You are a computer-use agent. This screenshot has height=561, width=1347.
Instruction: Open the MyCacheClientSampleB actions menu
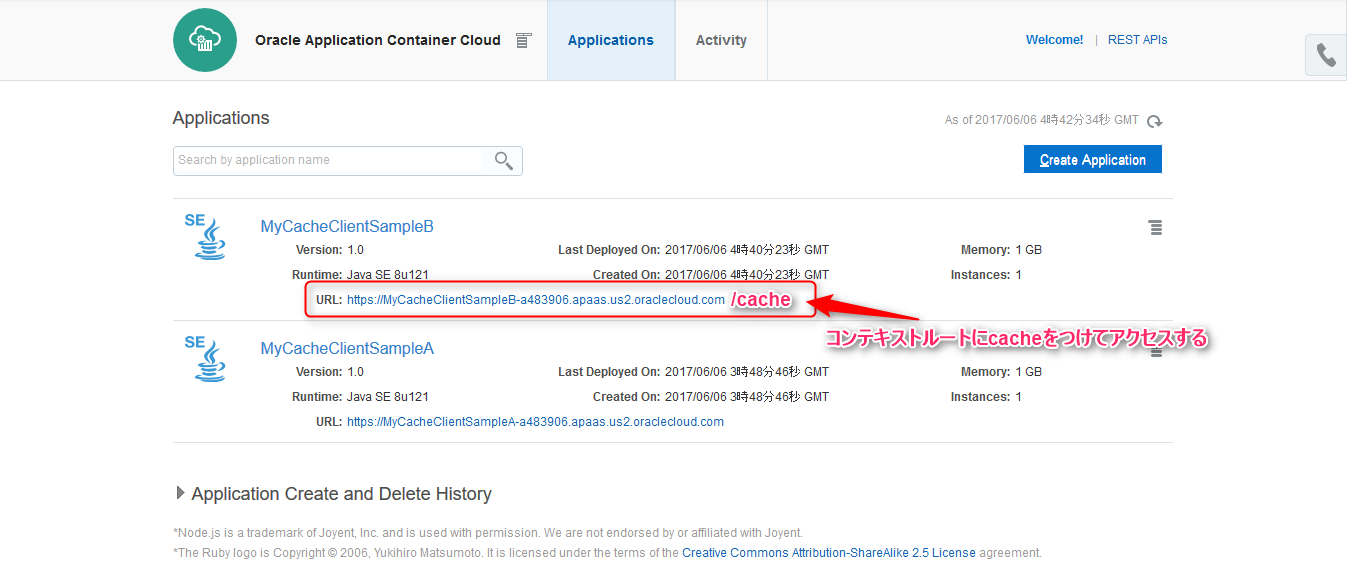pos(1155,228)
